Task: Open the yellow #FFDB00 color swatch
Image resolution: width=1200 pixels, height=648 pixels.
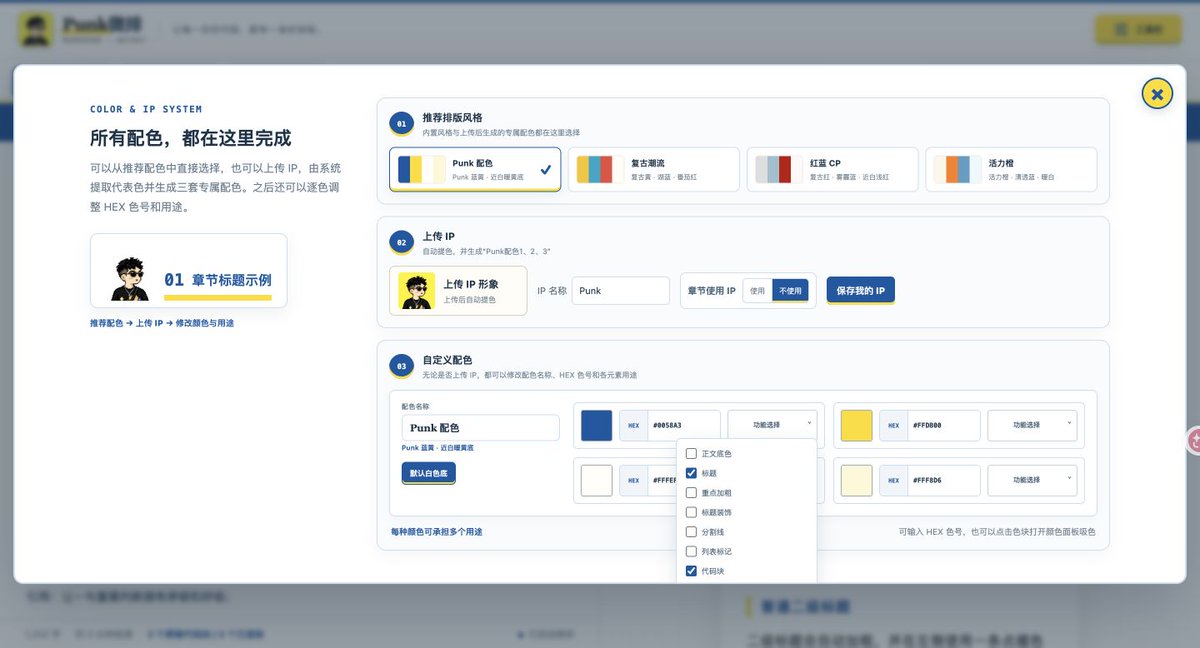Action: pyautogui.click(x=857, y=425)
